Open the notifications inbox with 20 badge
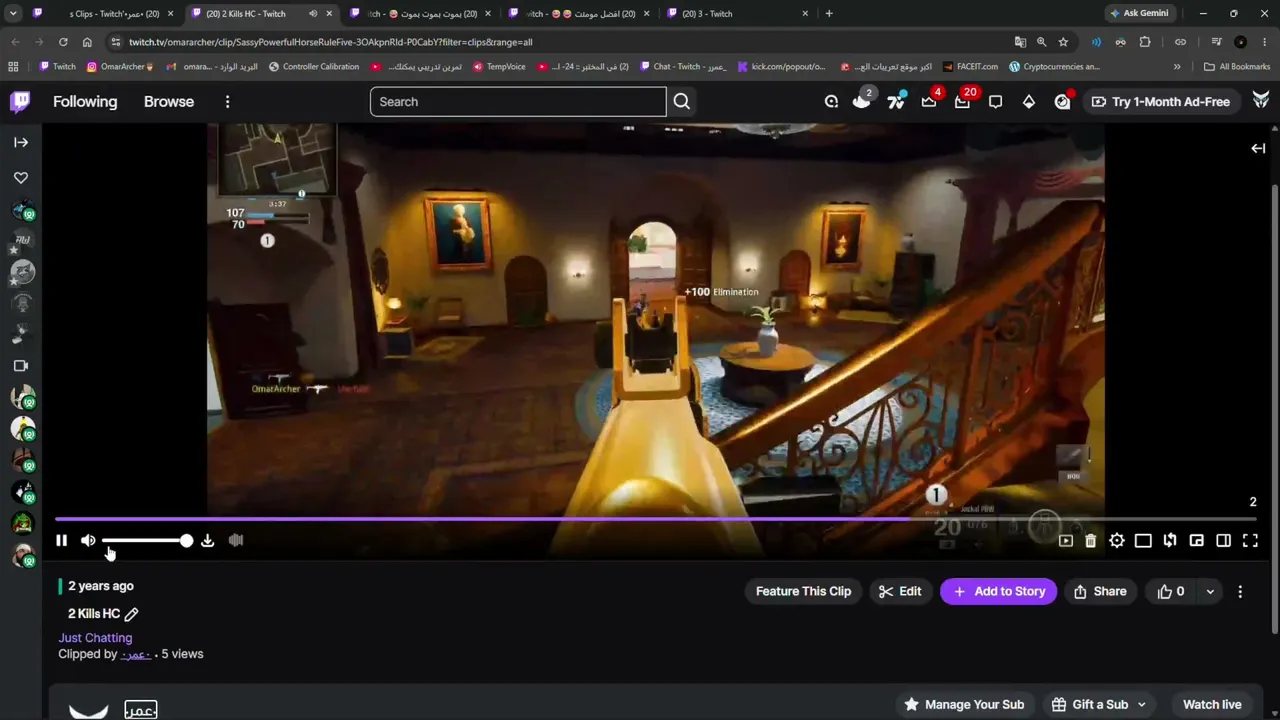Image resolution: width=1280 pixels, height=720 pixels. pyautogui.click(x=962, y=101)
